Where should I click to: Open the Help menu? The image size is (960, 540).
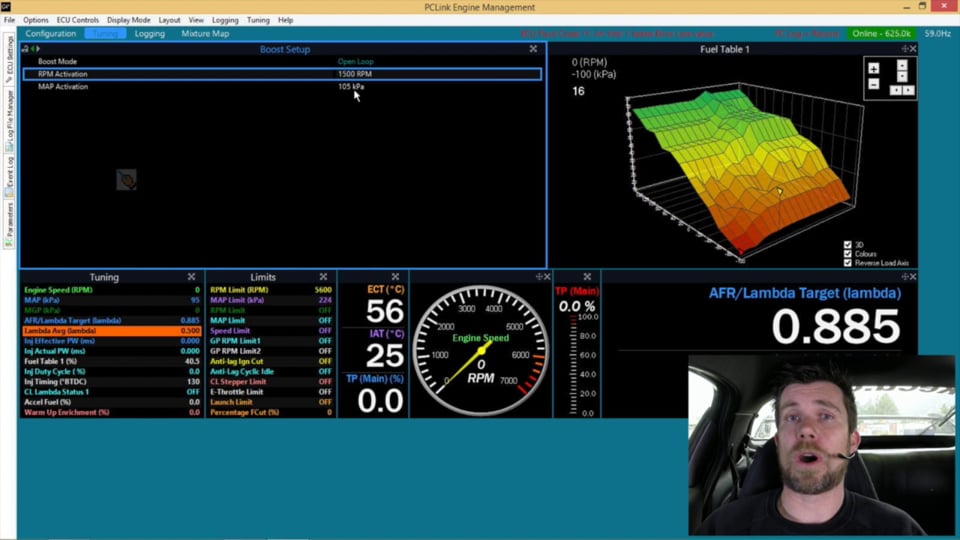[x=285, y=20]
